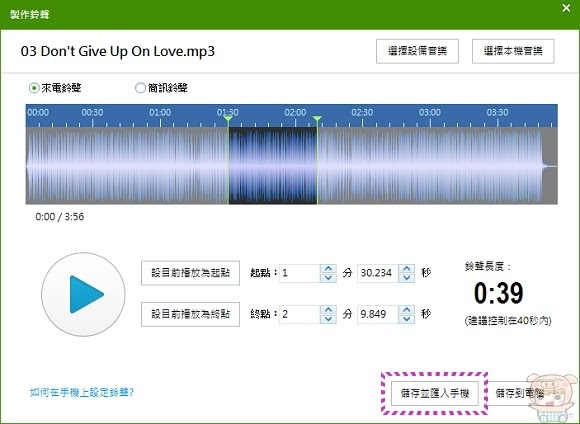Increase end point minutes with up arrow
Viewport: 580px width, 424px height.
point(328,310)
